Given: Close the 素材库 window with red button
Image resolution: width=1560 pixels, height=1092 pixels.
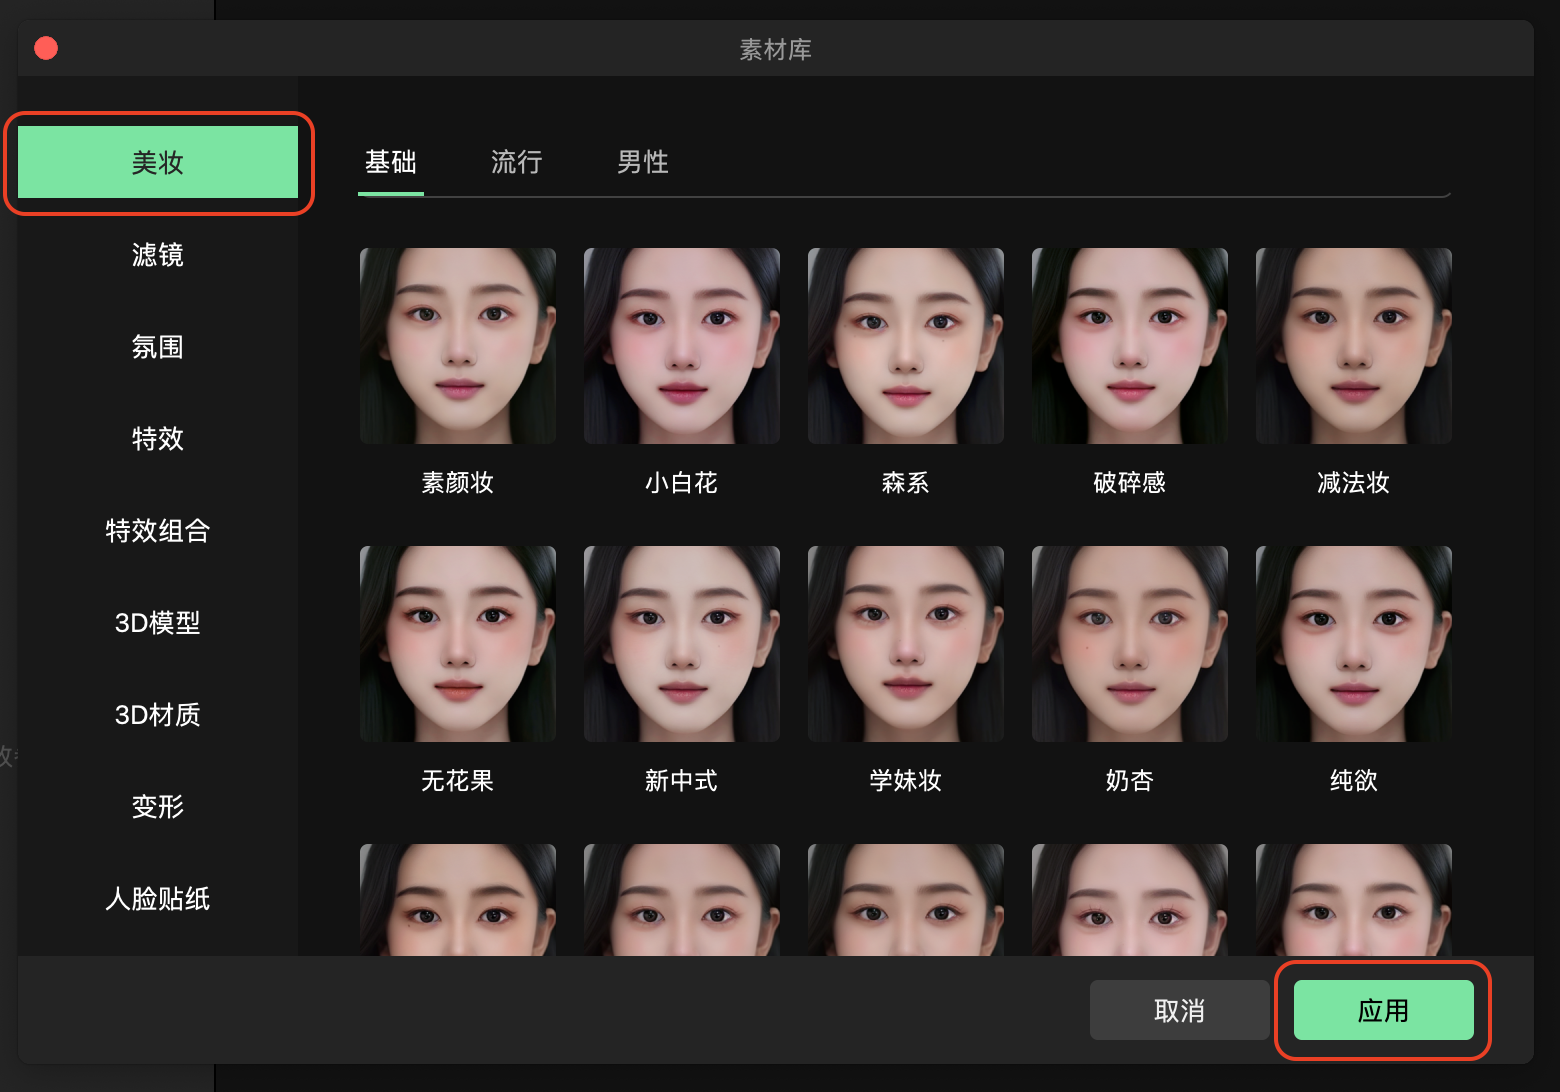Looking at the screenshot, I should [x=46, y=48].
